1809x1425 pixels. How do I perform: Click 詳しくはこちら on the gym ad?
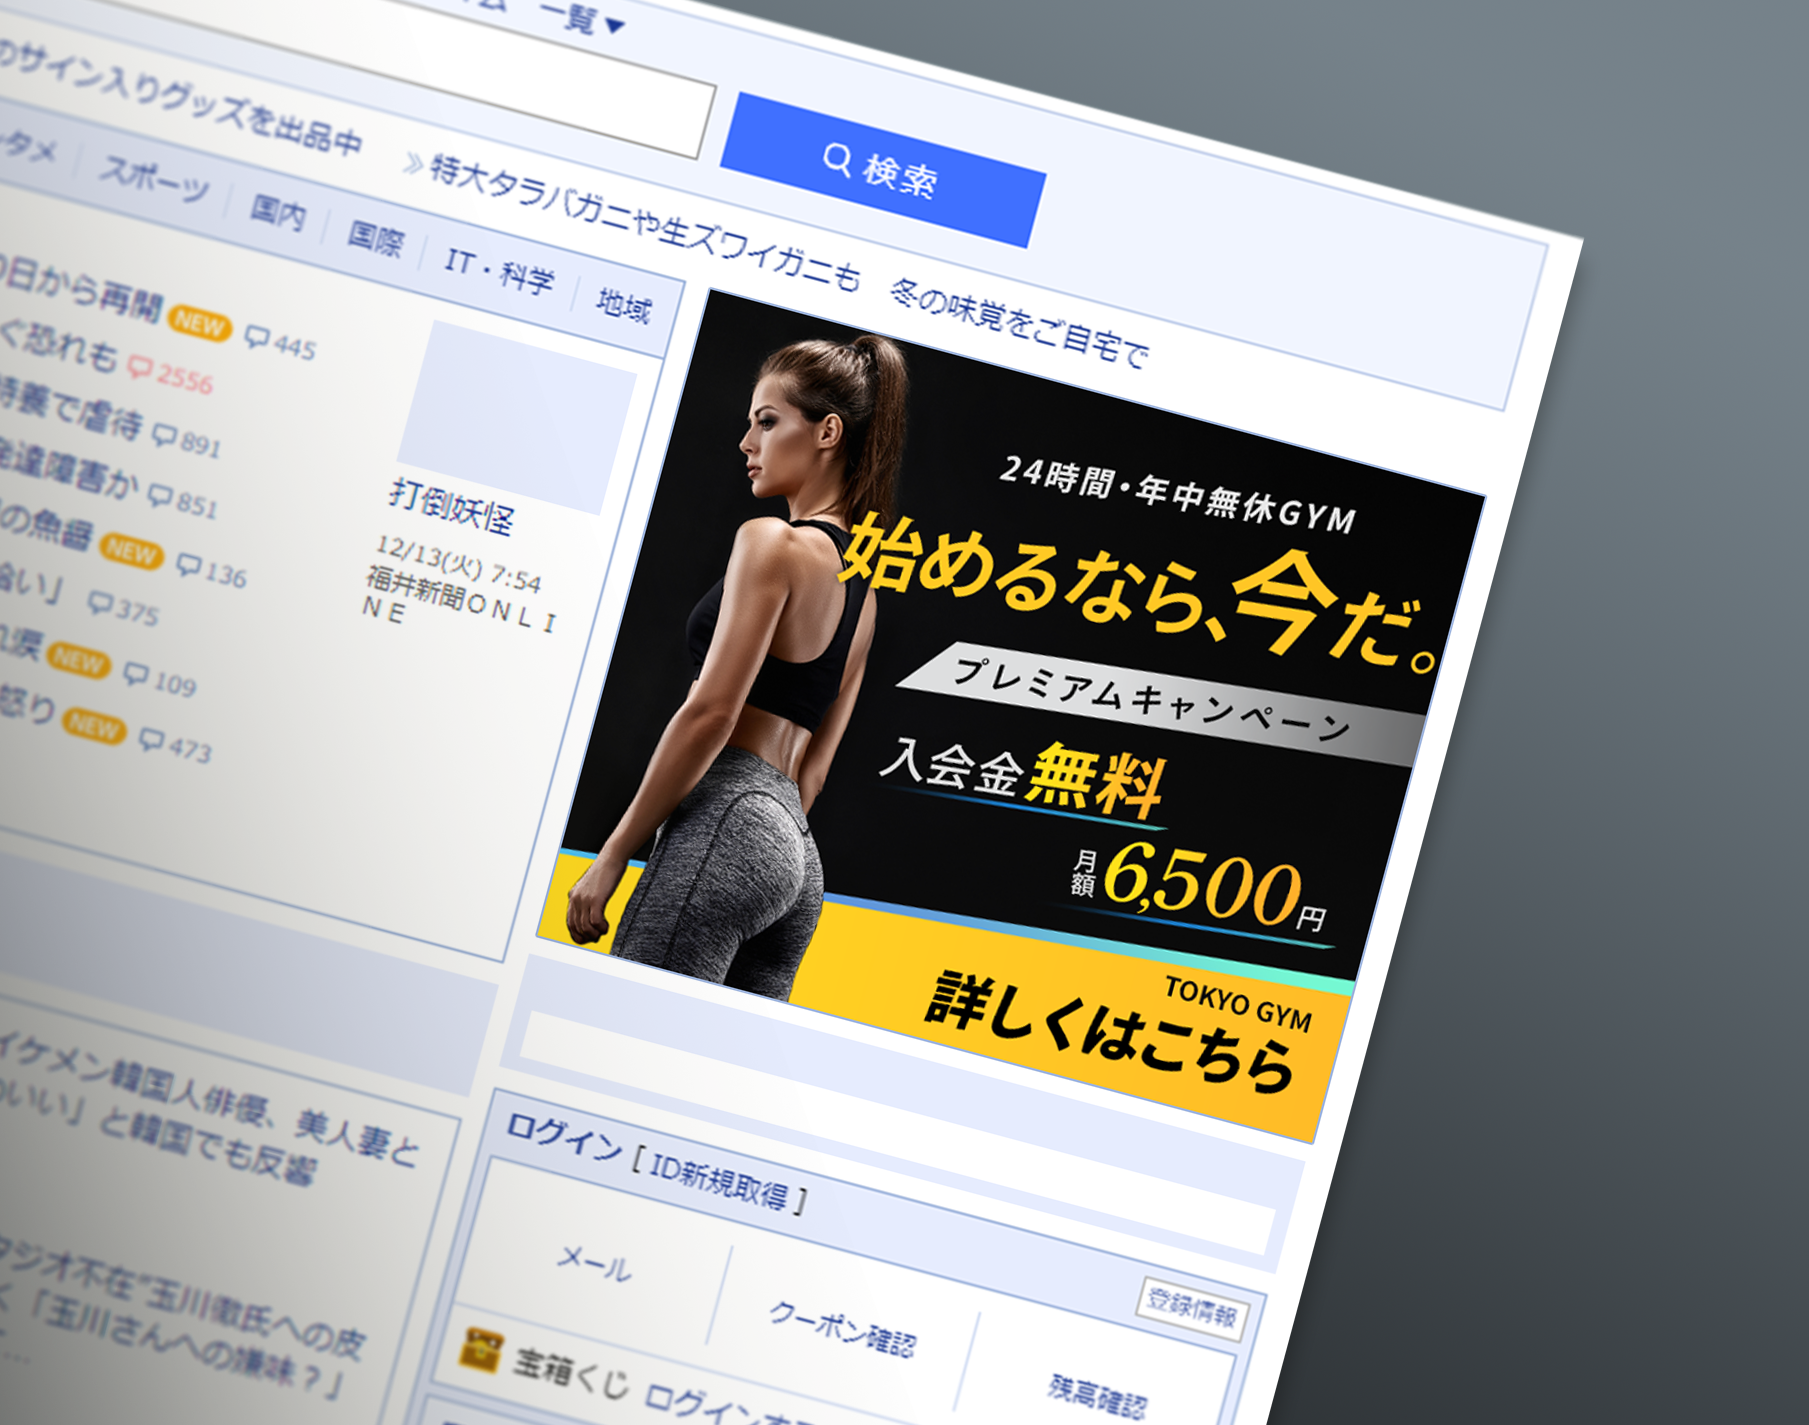coord(1108,1032)
